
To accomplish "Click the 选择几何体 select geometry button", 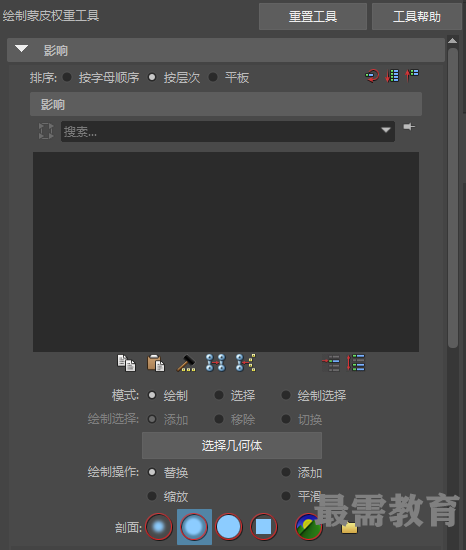I will [232, 445].
